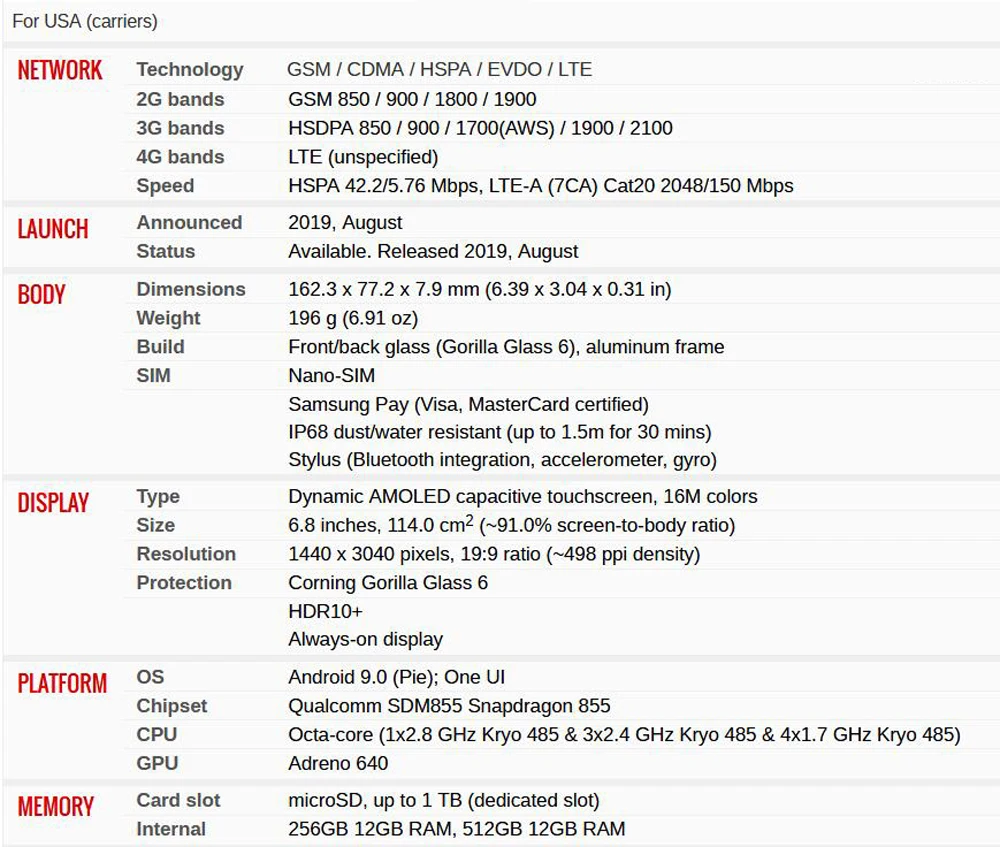The height and width of the screenshot is (847, 1000).
Task: Open the 2G bands label
Action: (x=180, y=99)
